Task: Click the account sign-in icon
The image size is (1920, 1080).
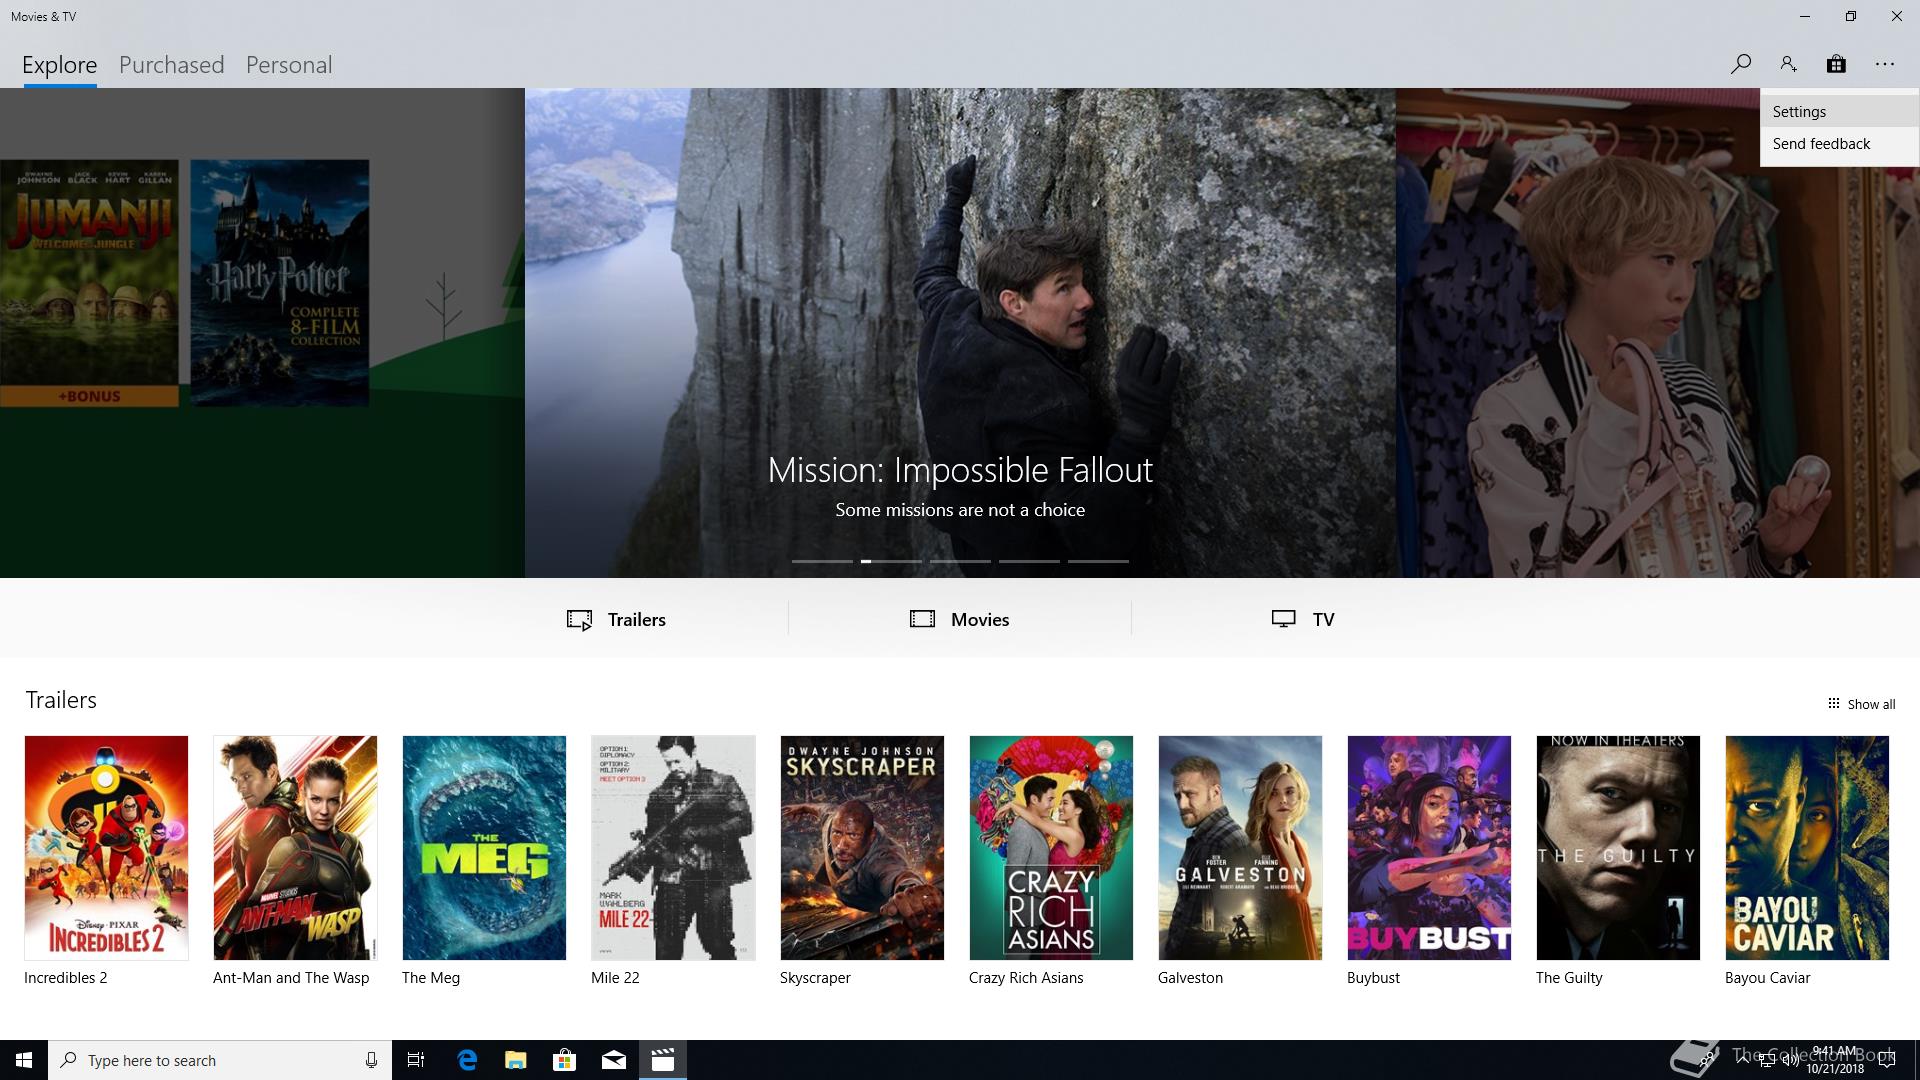Action: (1788, 64)
